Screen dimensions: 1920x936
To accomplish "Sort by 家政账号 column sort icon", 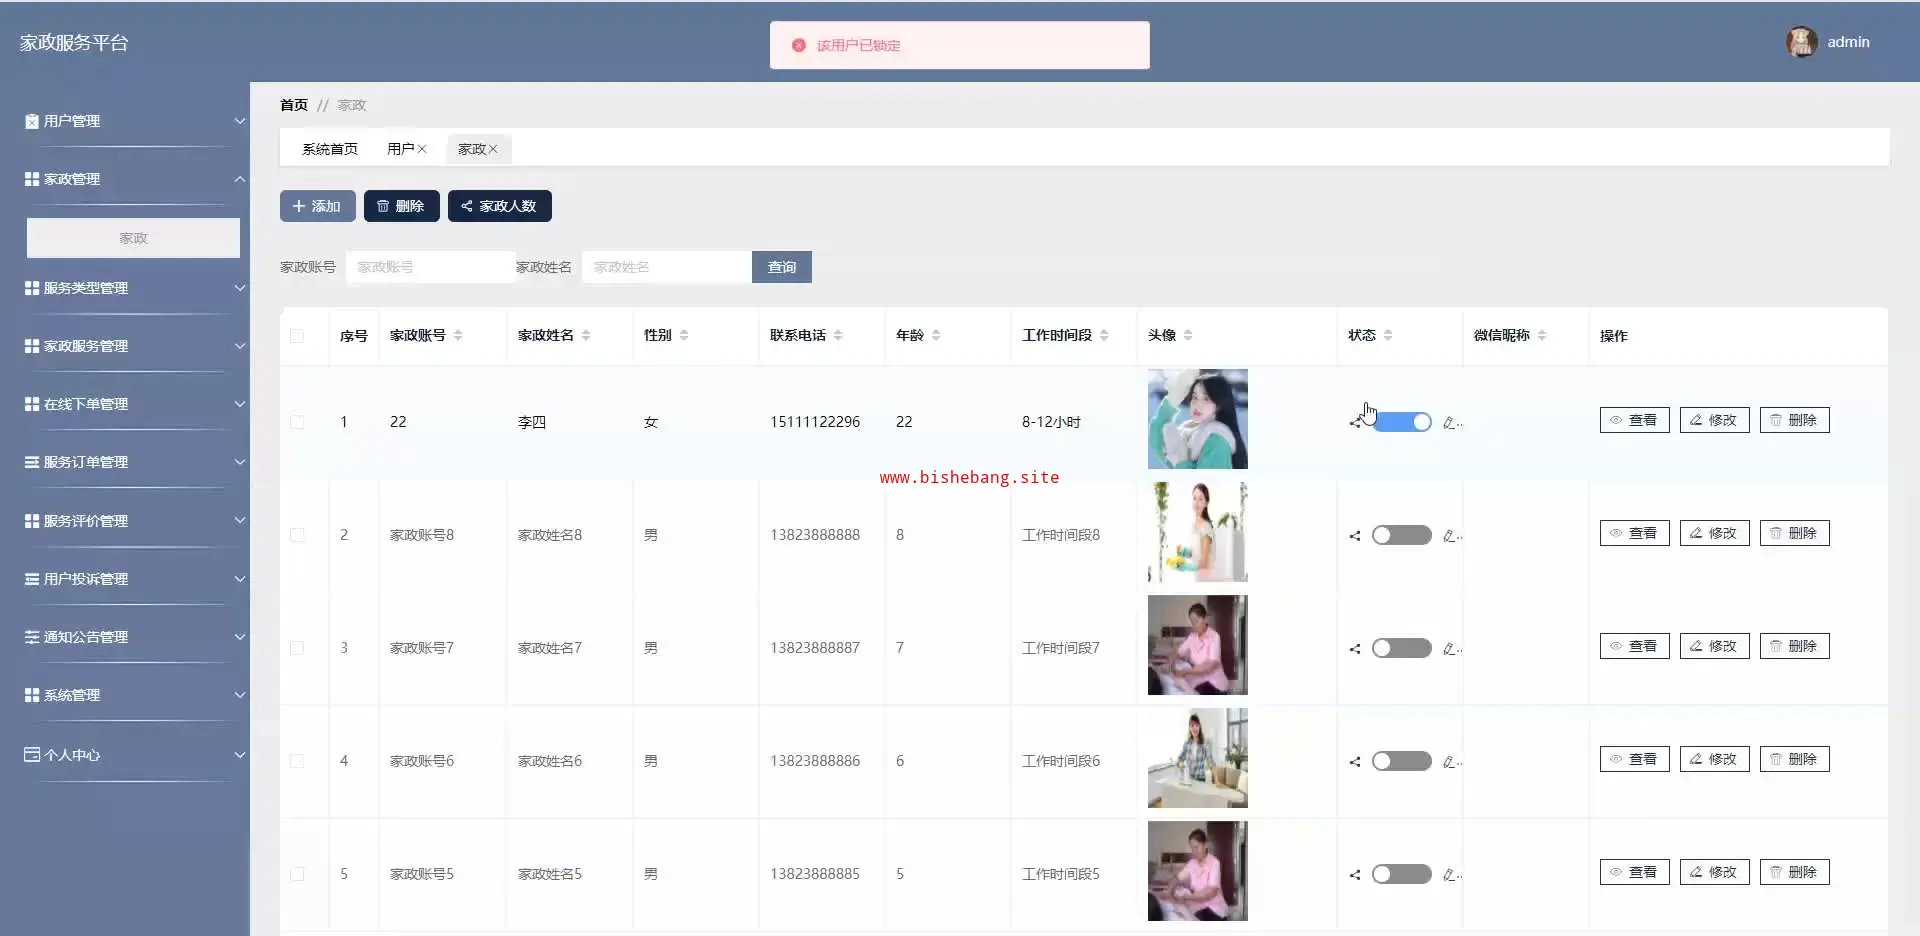I will coord(458,336).
